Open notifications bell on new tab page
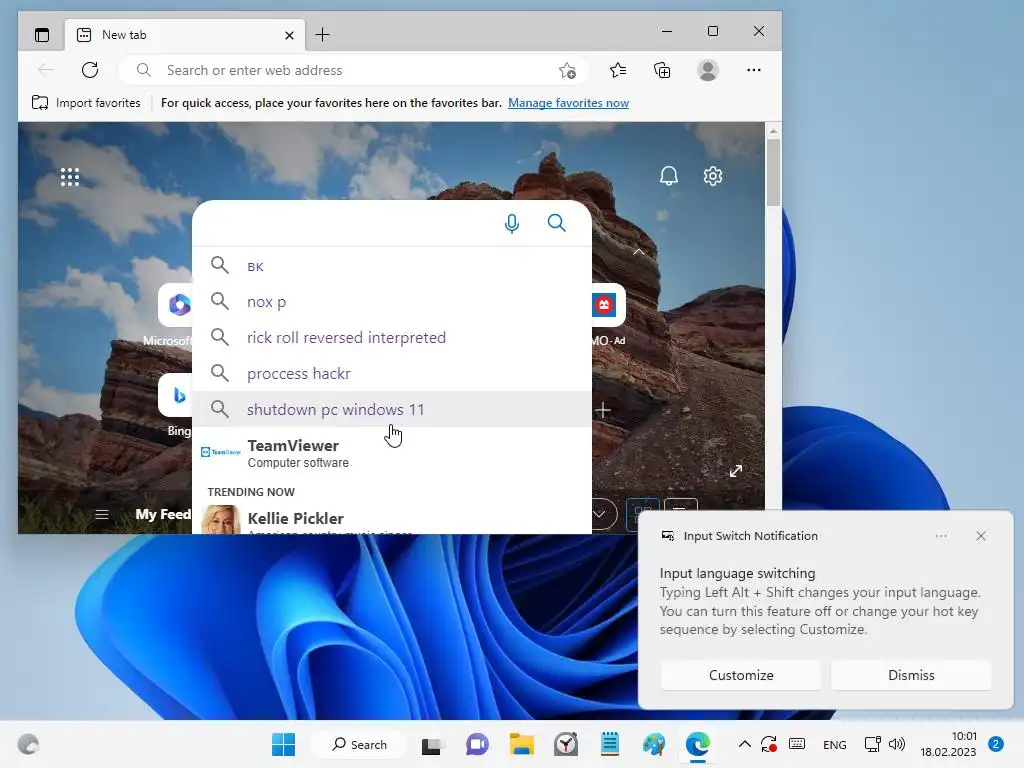The width and height of the screenshot is (1024, 768). (x=669, y=176)
